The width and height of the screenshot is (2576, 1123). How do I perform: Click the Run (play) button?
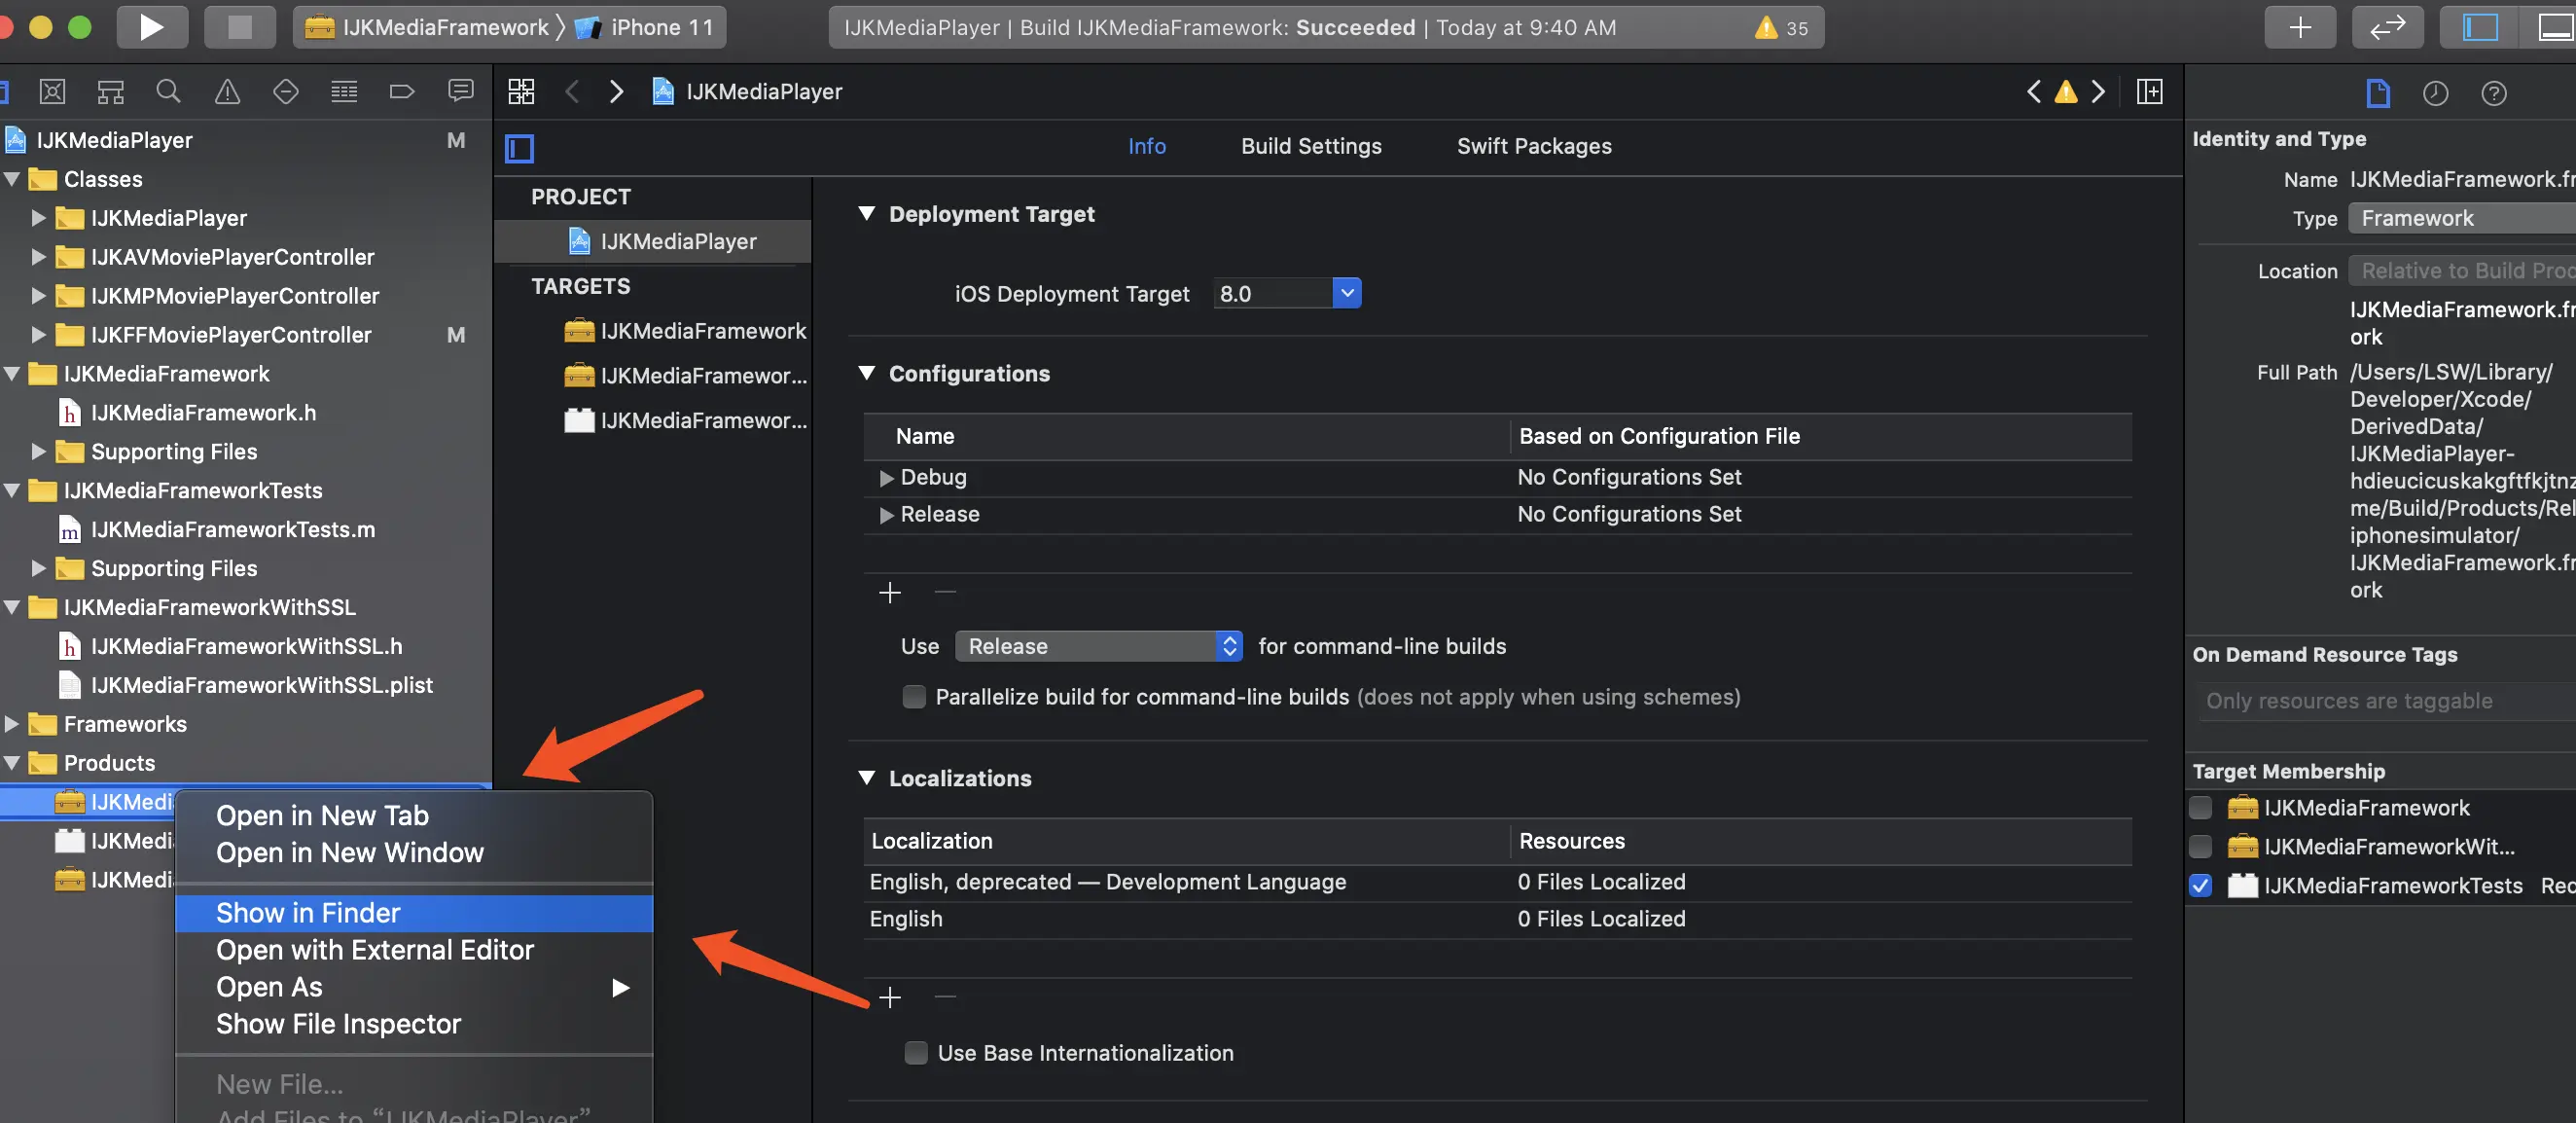point(151,27)
